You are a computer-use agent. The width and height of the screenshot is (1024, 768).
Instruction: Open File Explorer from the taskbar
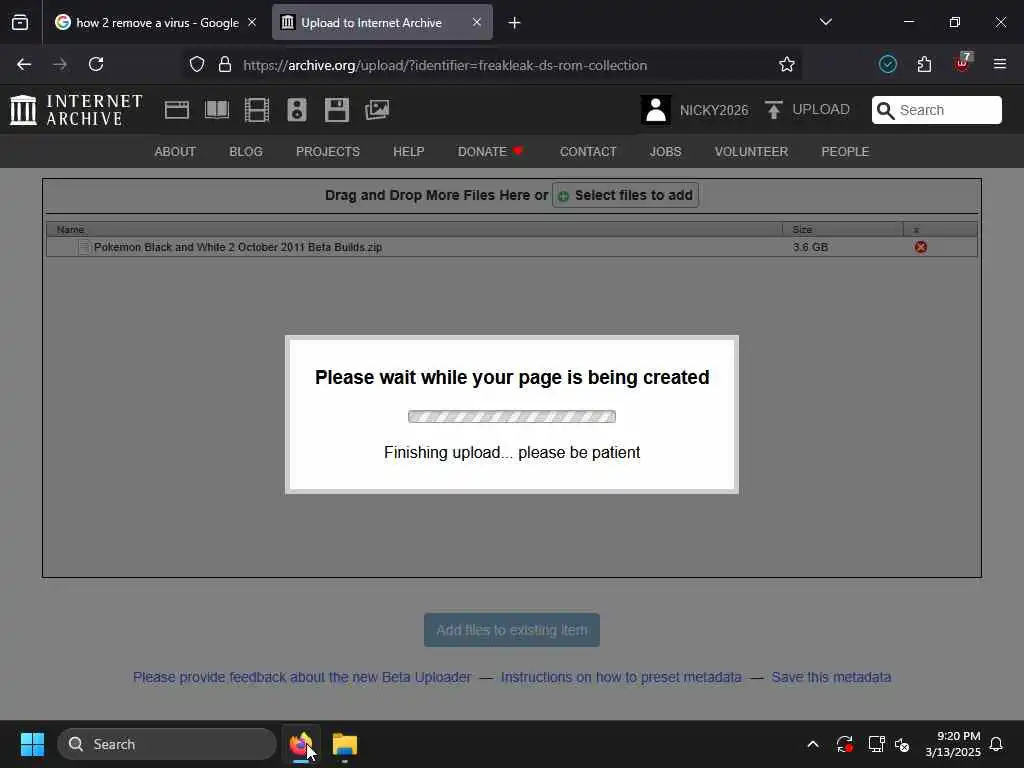pos(345,744)
